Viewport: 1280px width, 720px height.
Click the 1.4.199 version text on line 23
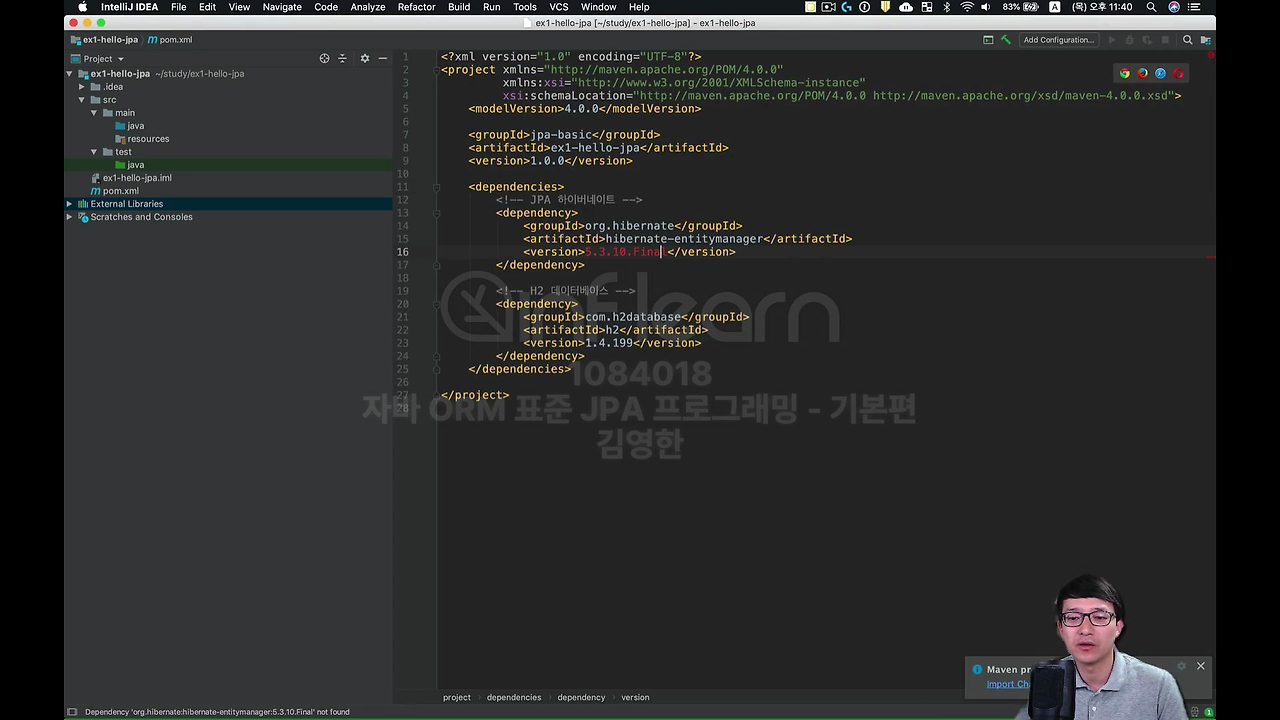click(x=609, y=343)
